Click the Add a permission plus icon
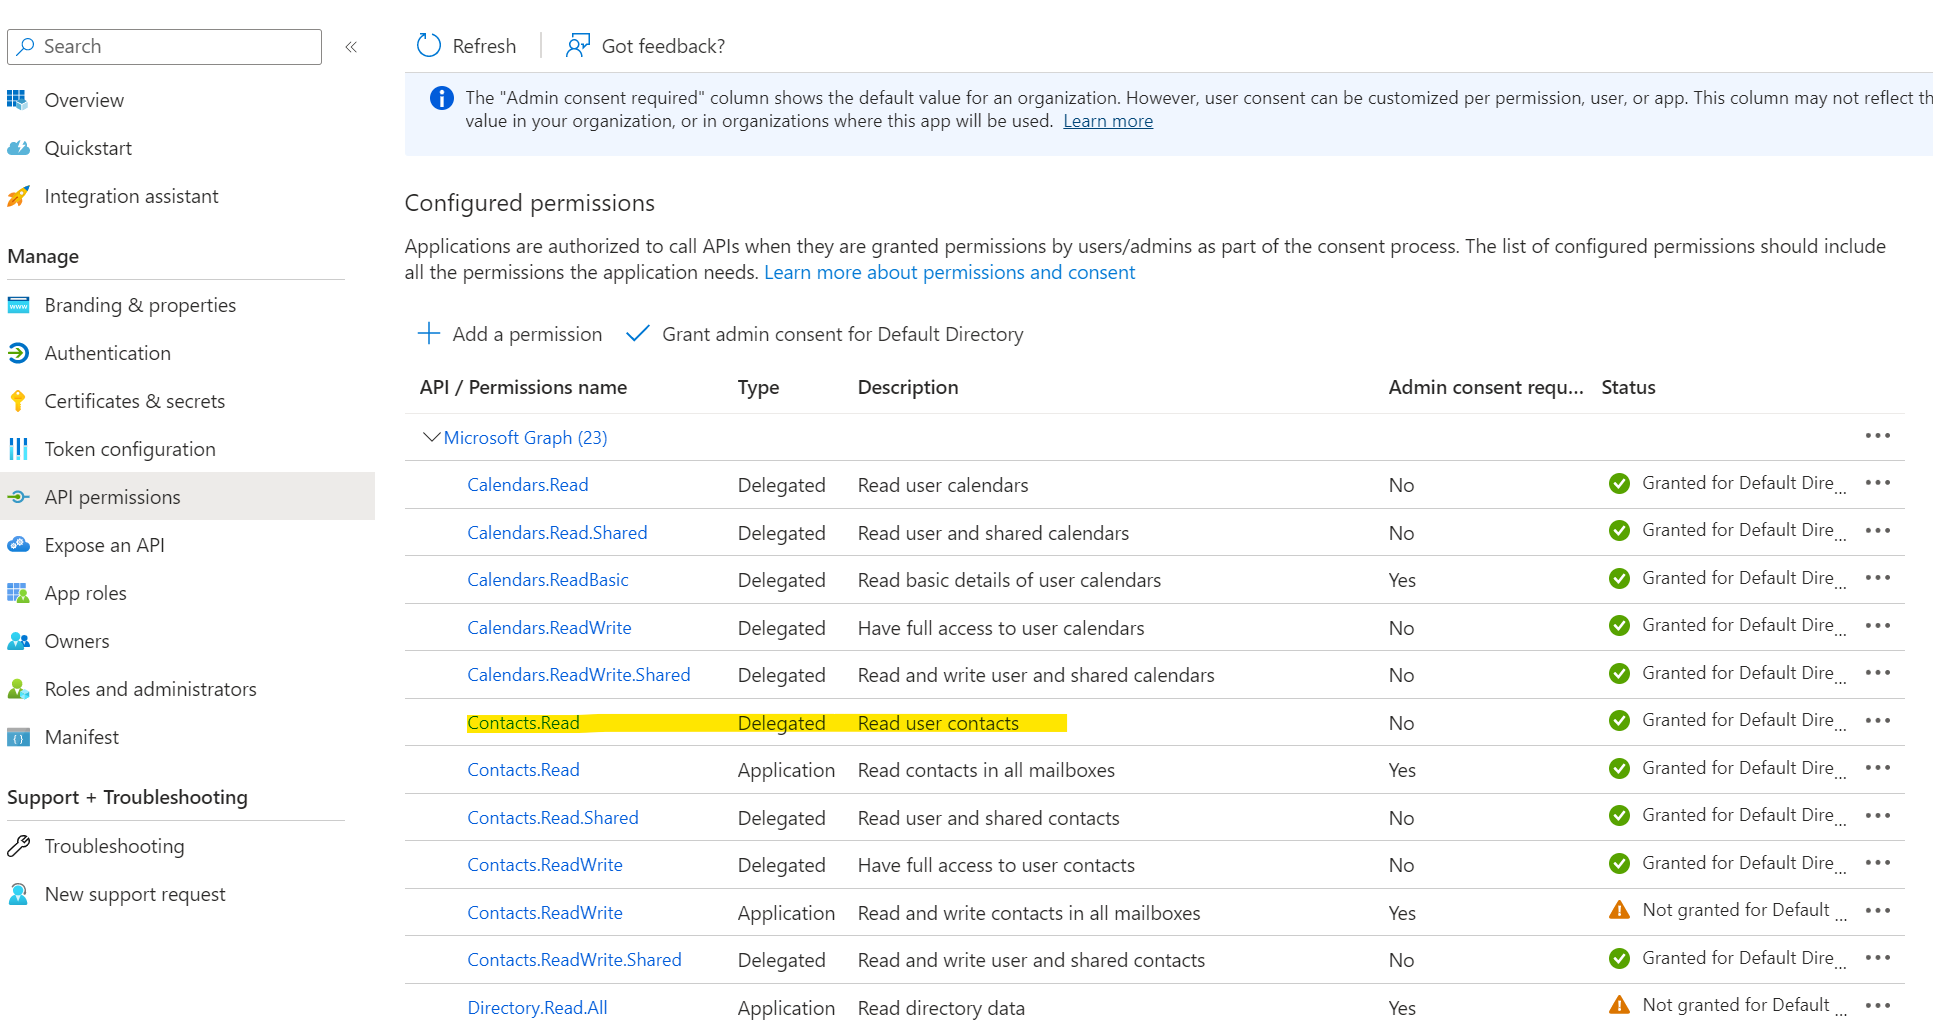 (429, 334)
